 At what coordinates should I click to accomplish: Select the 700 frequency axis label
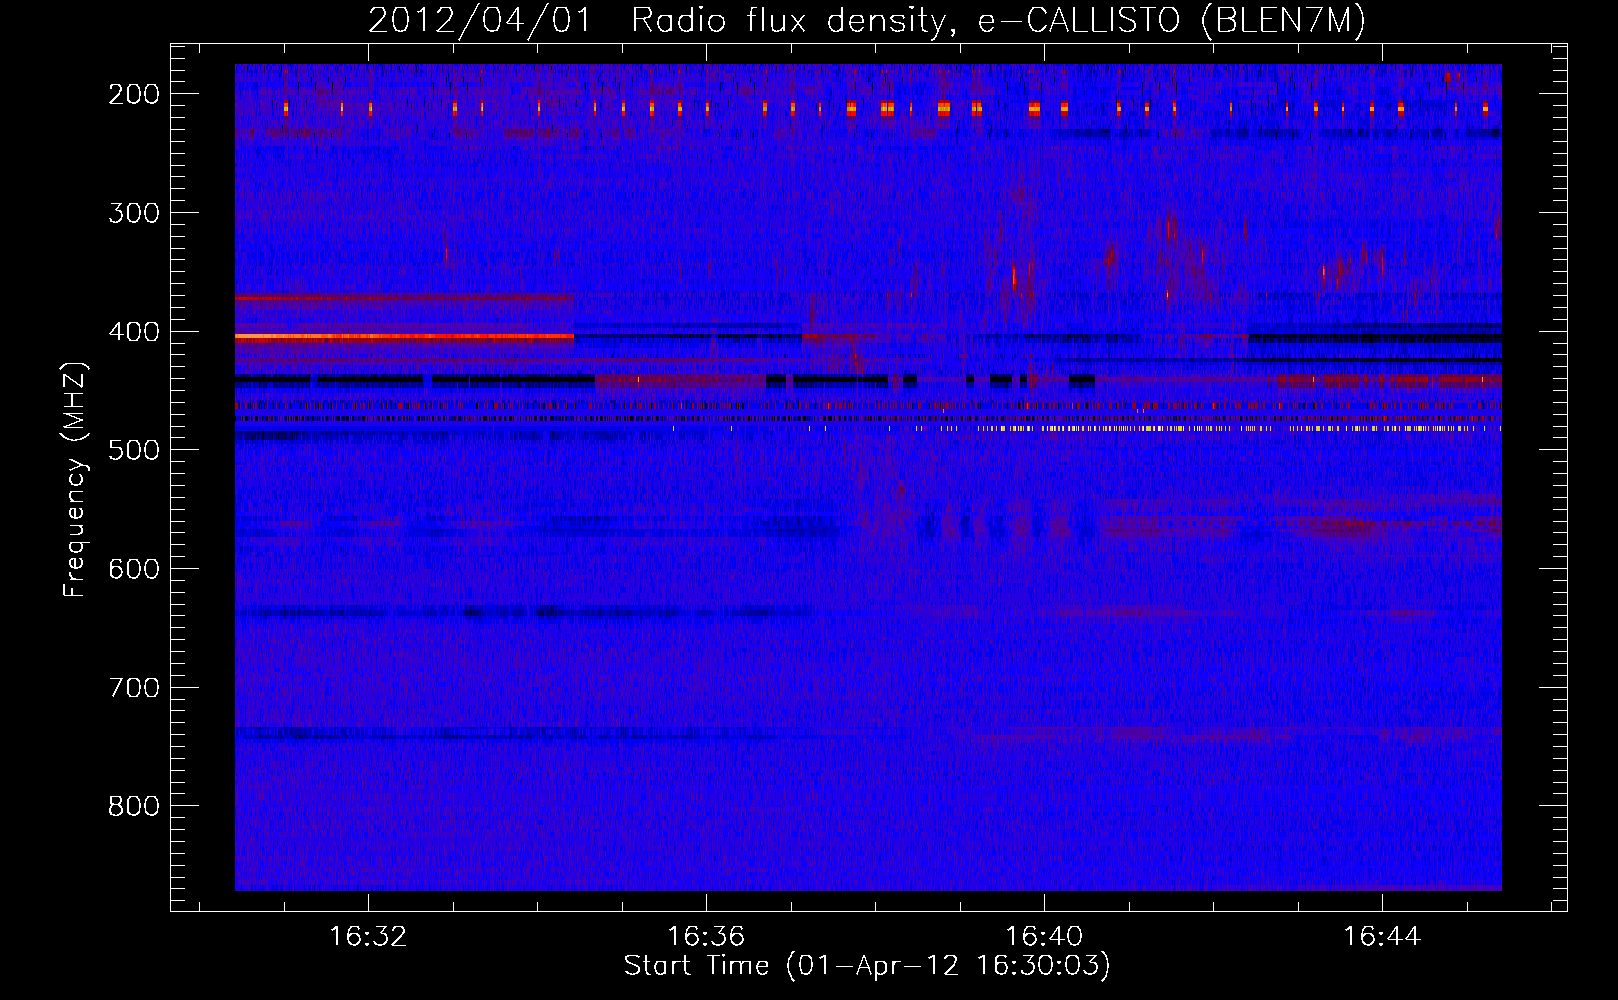point(133,688)
